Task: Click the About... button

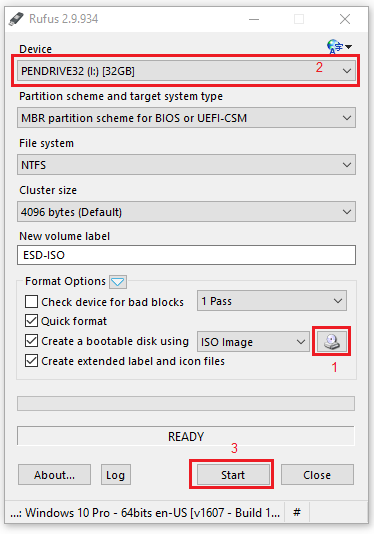Action: tap(54, 474)
